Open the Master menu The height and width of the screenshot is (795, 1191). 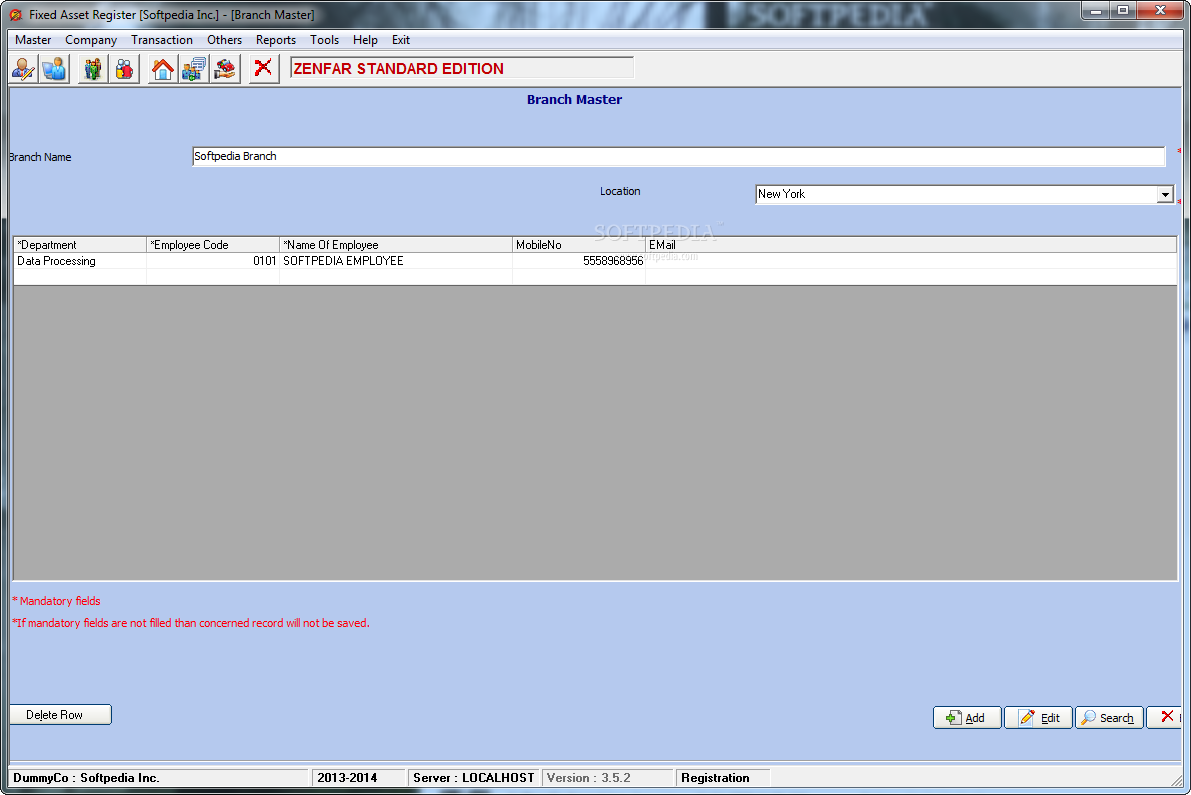[33, 39]
